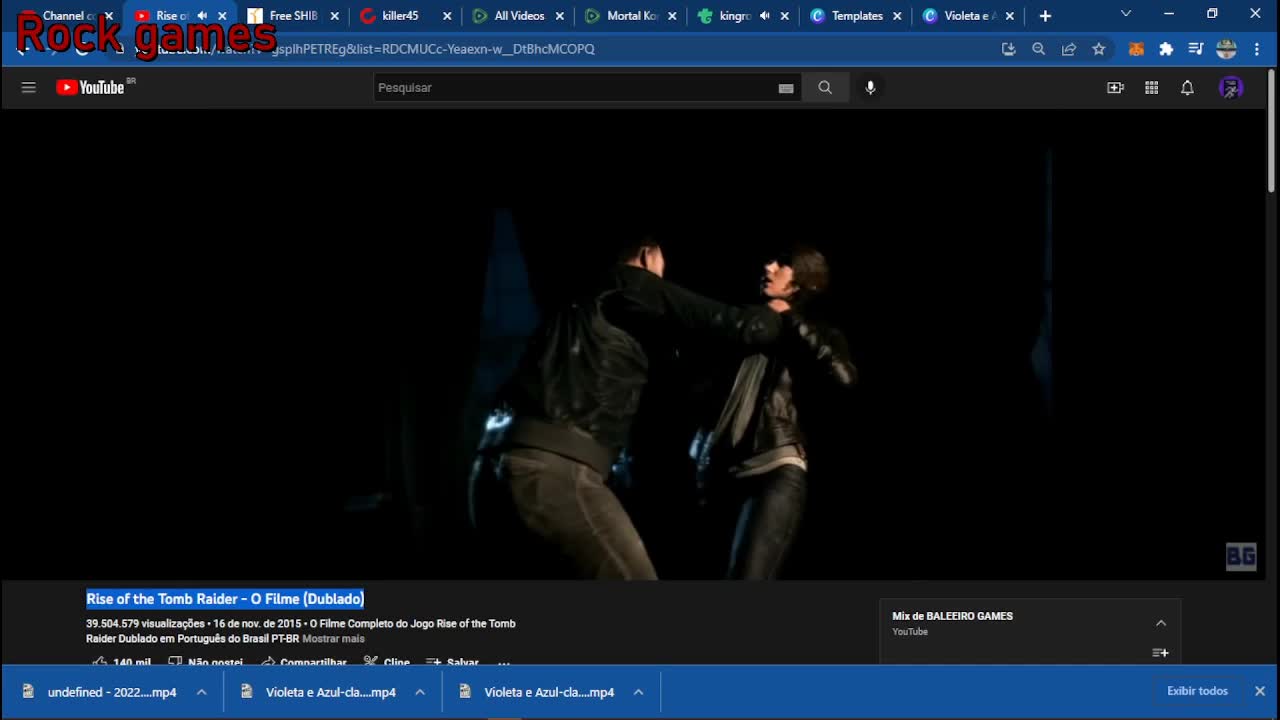This screenshot has width=1280, height=720.
Task: Click Exibir todos downloads button
Action: 1197,691
